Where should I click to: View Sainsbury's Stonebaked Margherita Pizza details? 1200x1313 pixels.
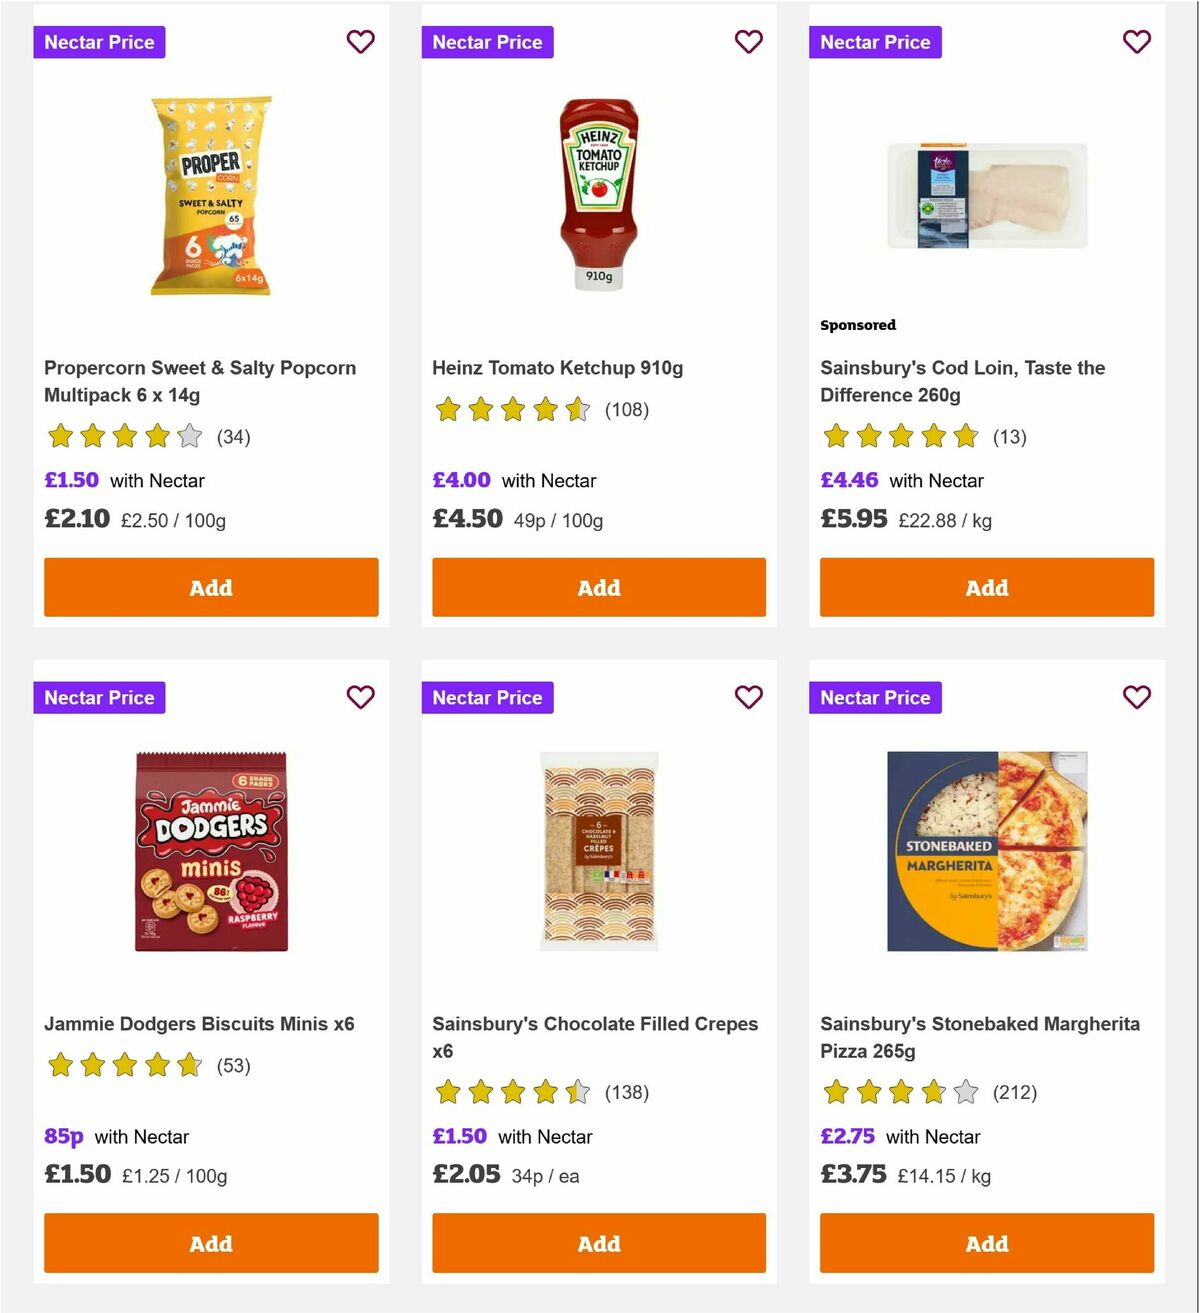click(x=979, y=1037)
